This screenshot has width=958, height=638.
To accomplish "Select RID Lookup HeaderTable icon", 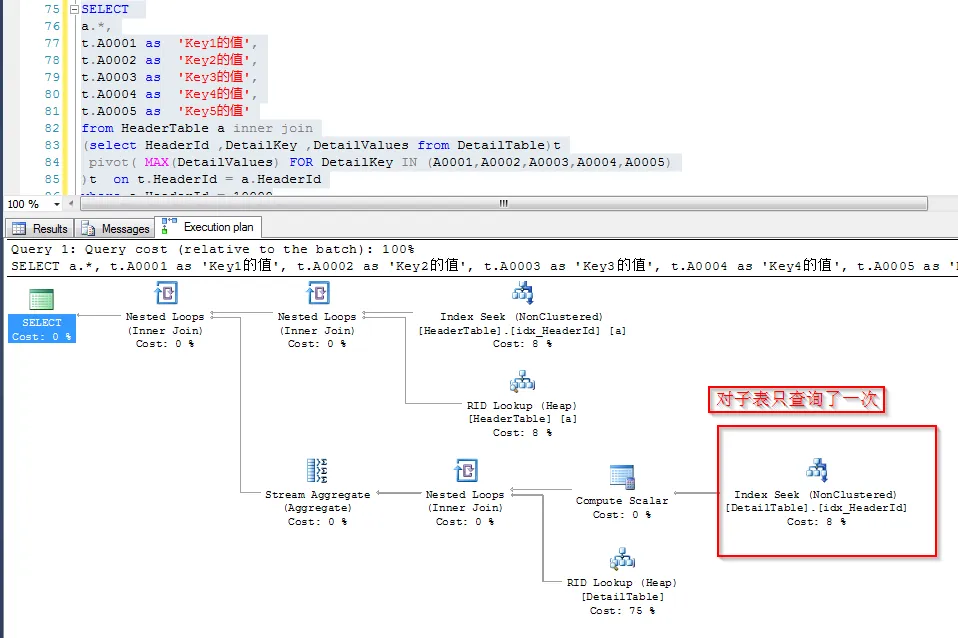I will tap(522, 382).
